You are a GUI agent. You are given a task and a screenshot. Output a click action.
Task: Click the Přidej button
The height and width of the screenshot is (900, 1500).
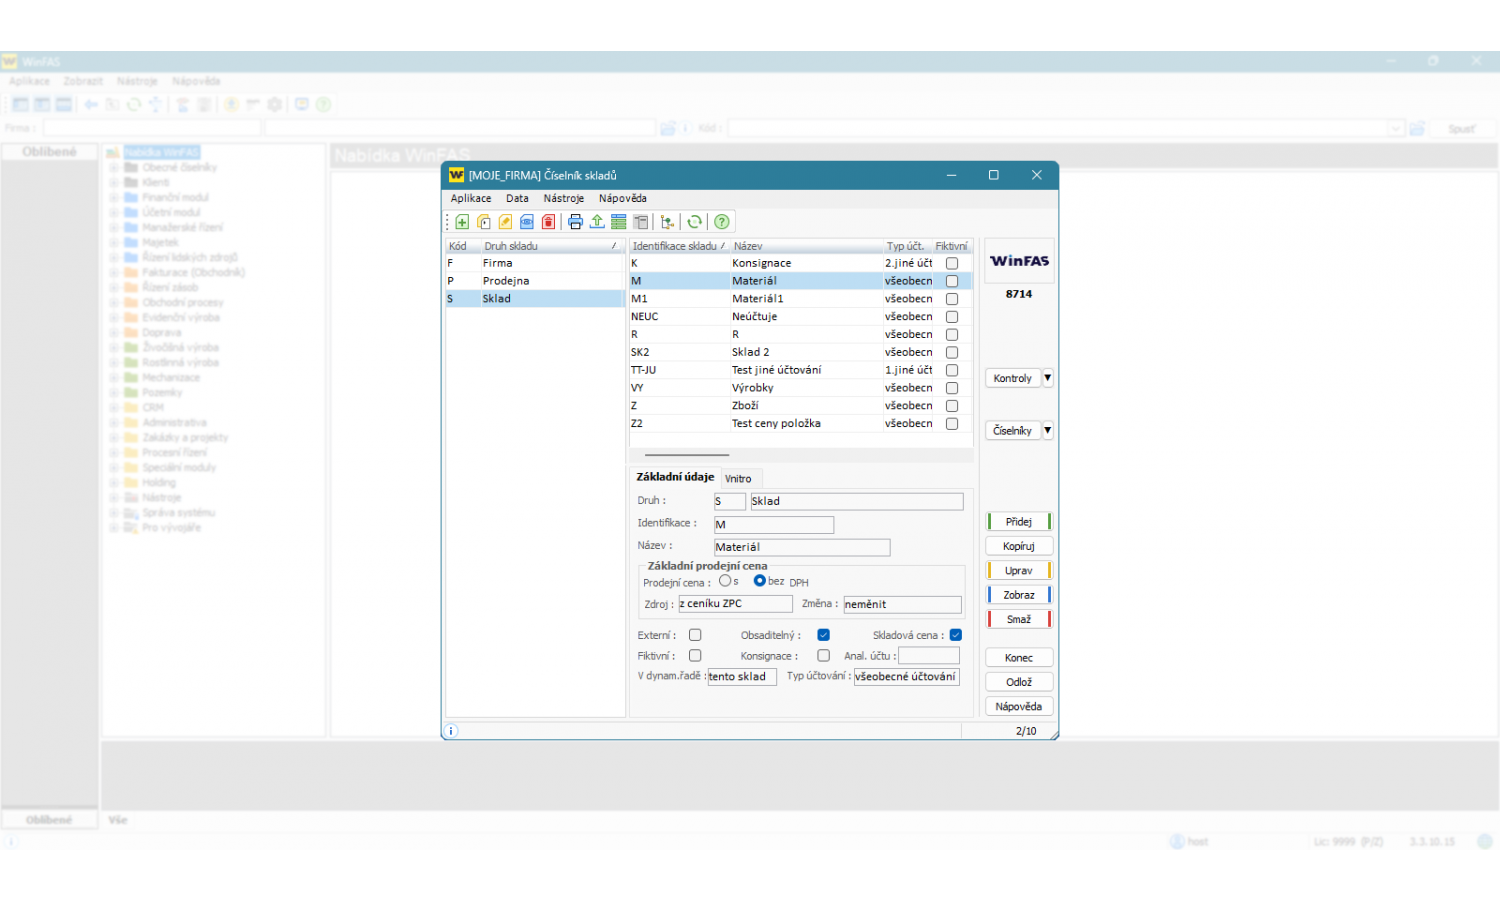[1018, 522]
